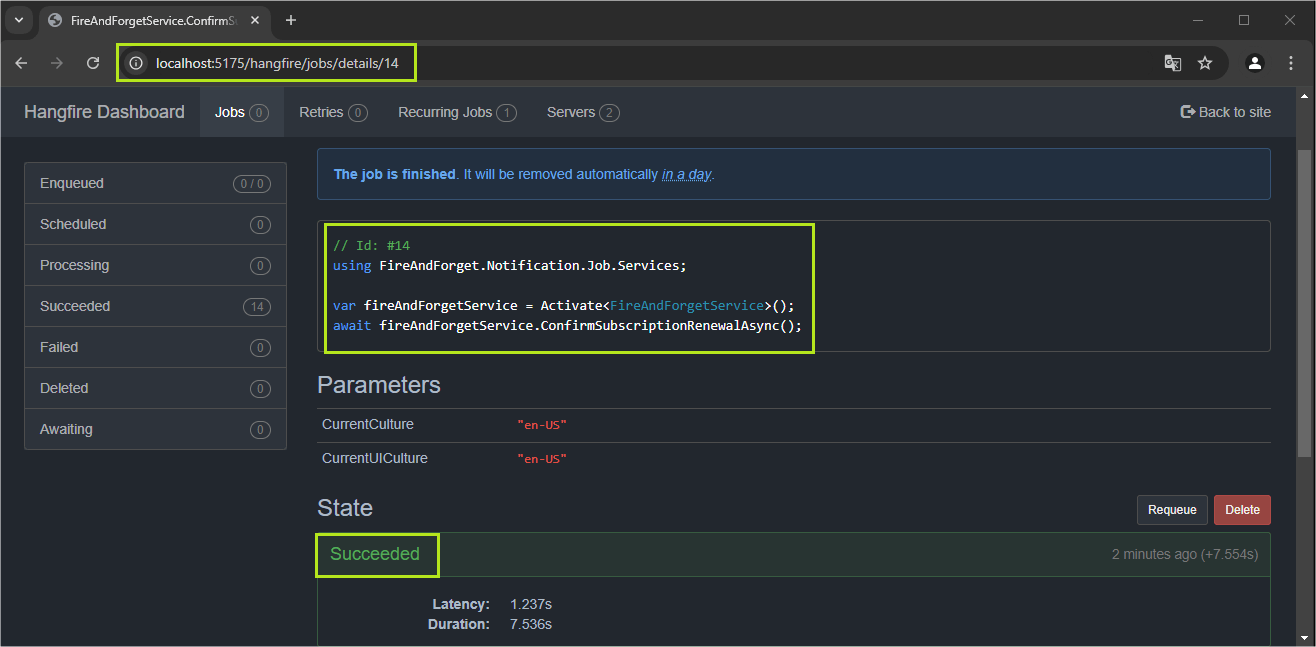Click the Succeeded state heading
1316x647 pixels.
click(375, 554)
